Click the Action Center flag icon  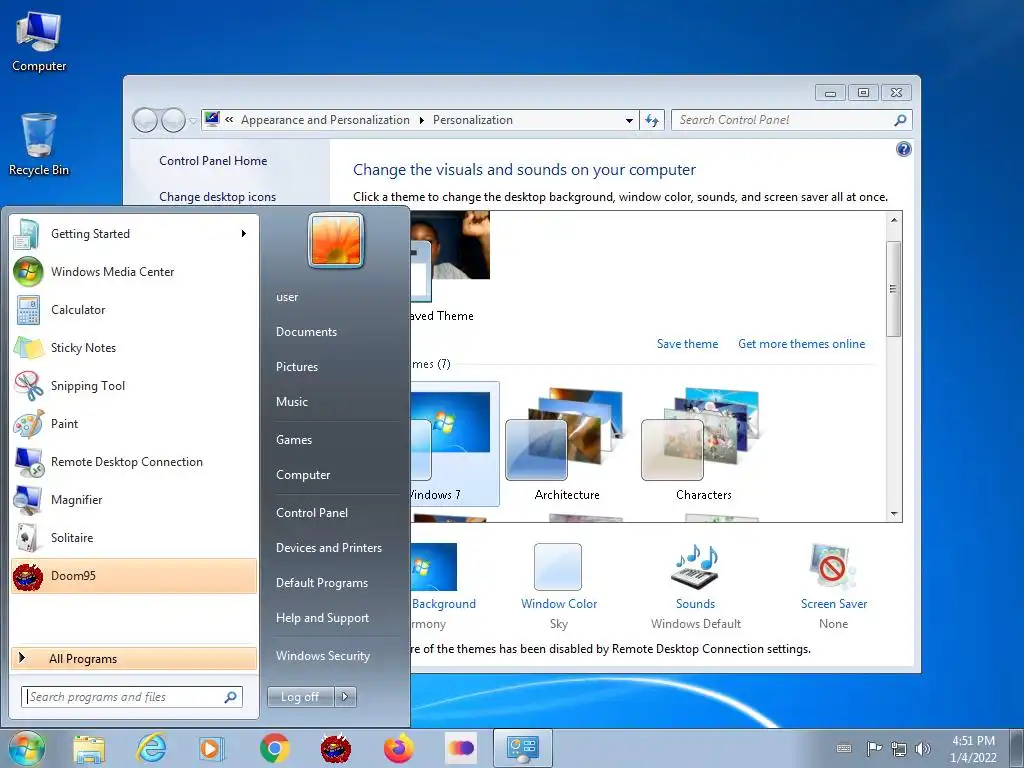tap(873, 748)
